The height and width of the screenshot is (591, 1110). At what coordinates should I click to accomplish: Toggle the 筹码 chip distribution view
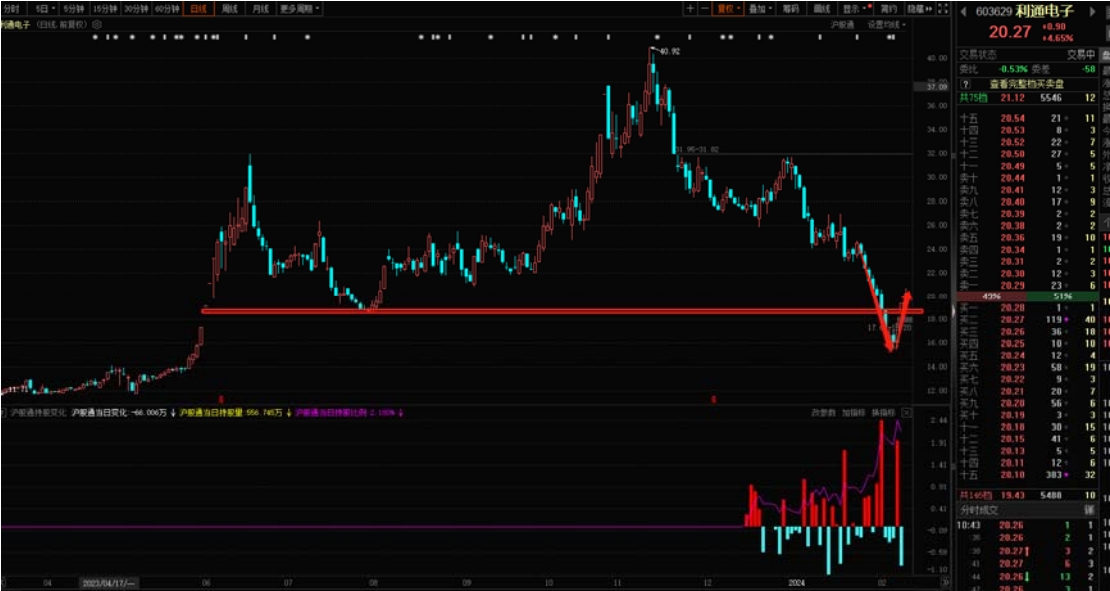(791, 8)
